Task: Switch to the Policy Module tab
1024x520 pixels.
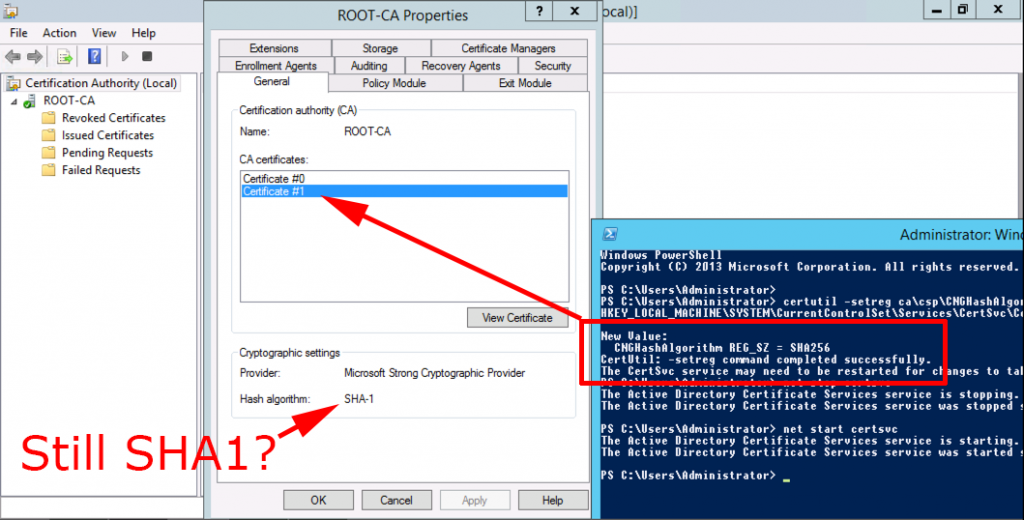Action: (394, 83)
